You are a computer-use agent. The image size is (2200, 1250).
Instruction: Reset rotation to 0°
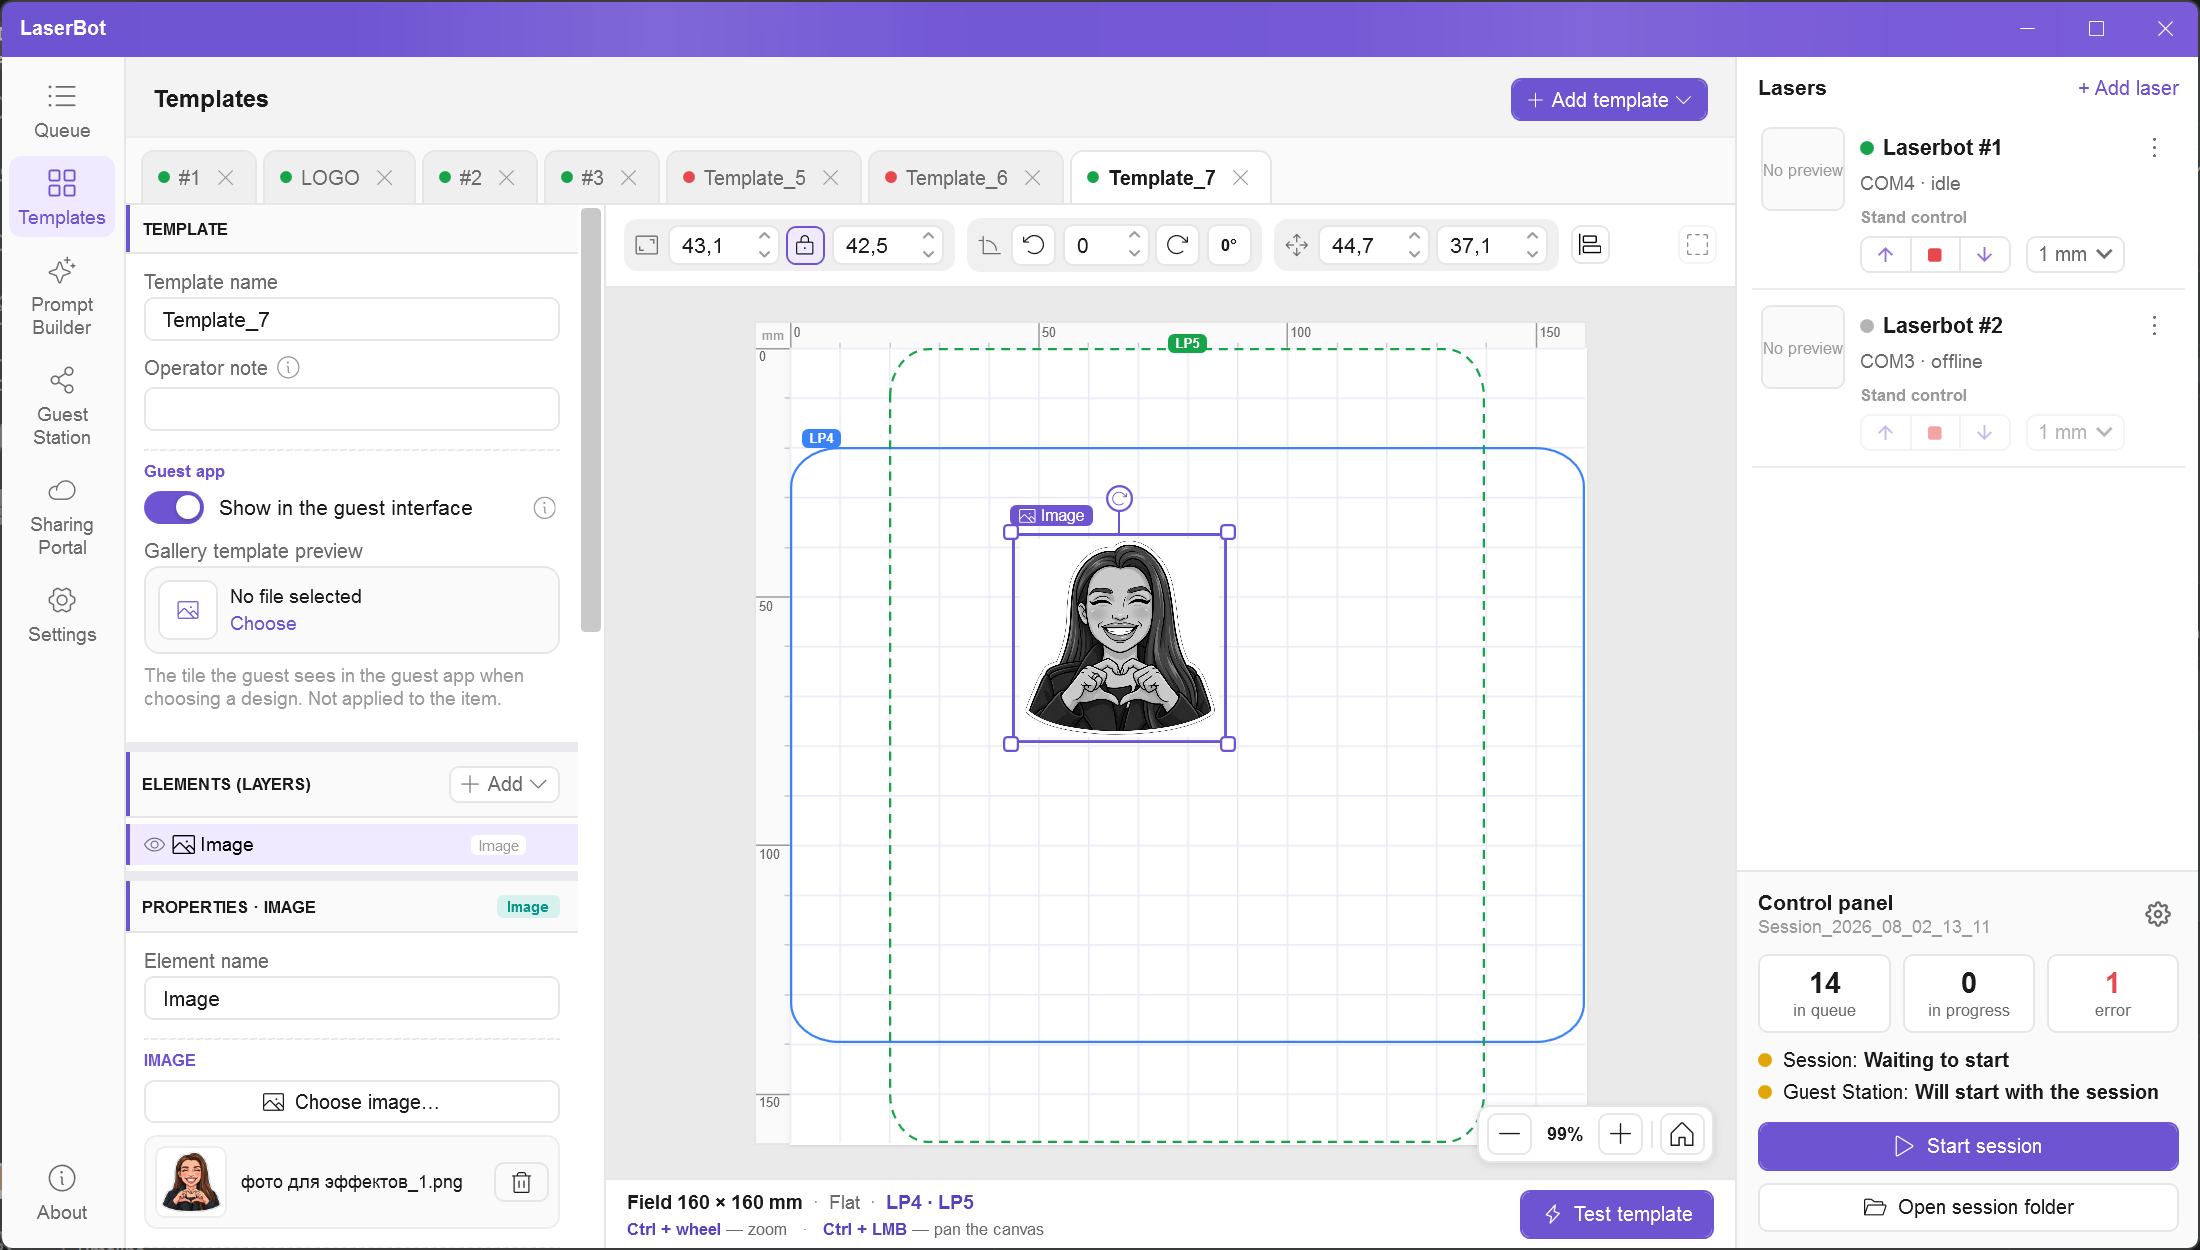[x=1229, y=245]
